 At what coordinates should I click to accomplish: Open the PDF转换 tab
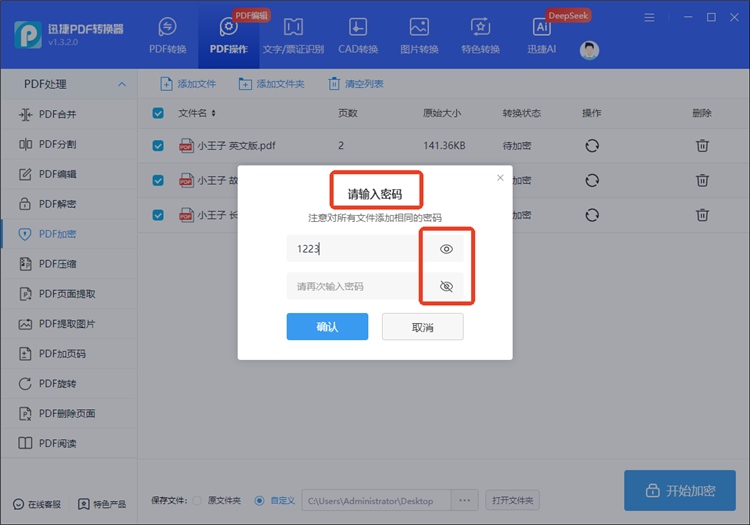(167, 36)
